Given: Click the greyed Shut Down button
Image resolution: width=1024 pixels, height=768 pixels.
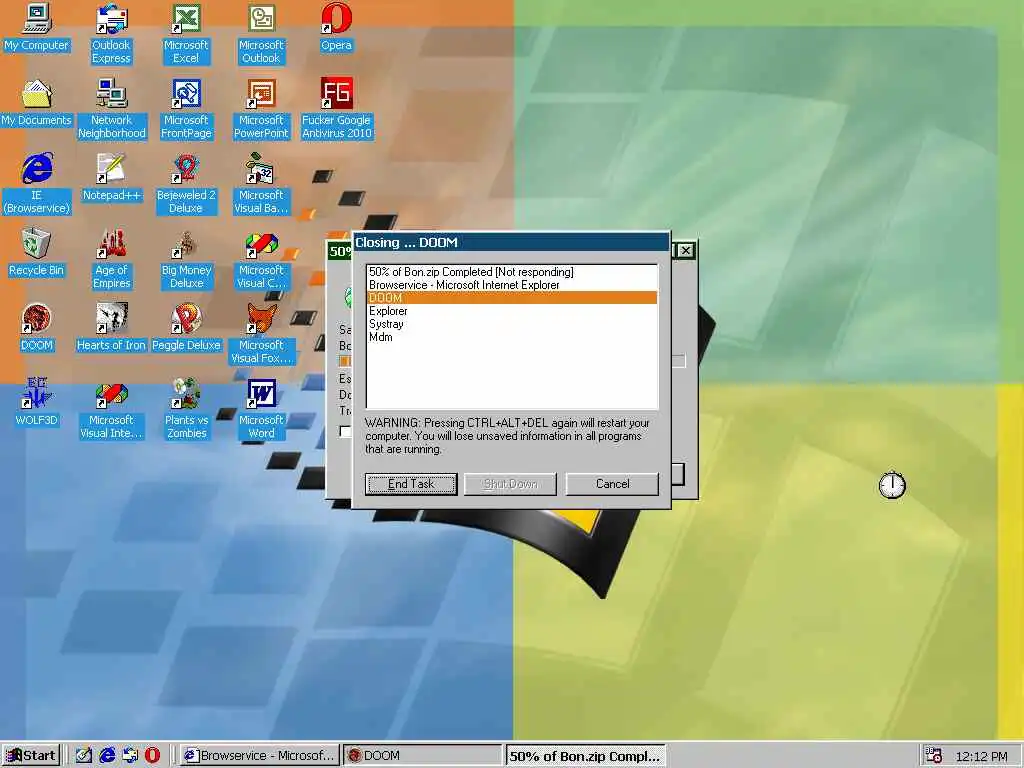Looking at the screenshot, I should point(510,484).
